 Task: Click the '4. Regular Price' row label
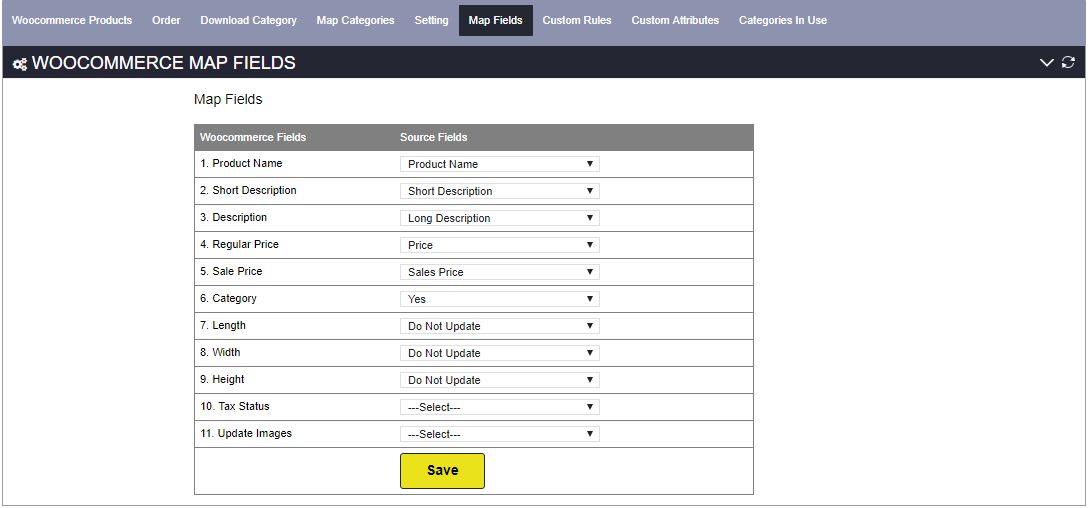pyautogui.click(x=239, y=244)
